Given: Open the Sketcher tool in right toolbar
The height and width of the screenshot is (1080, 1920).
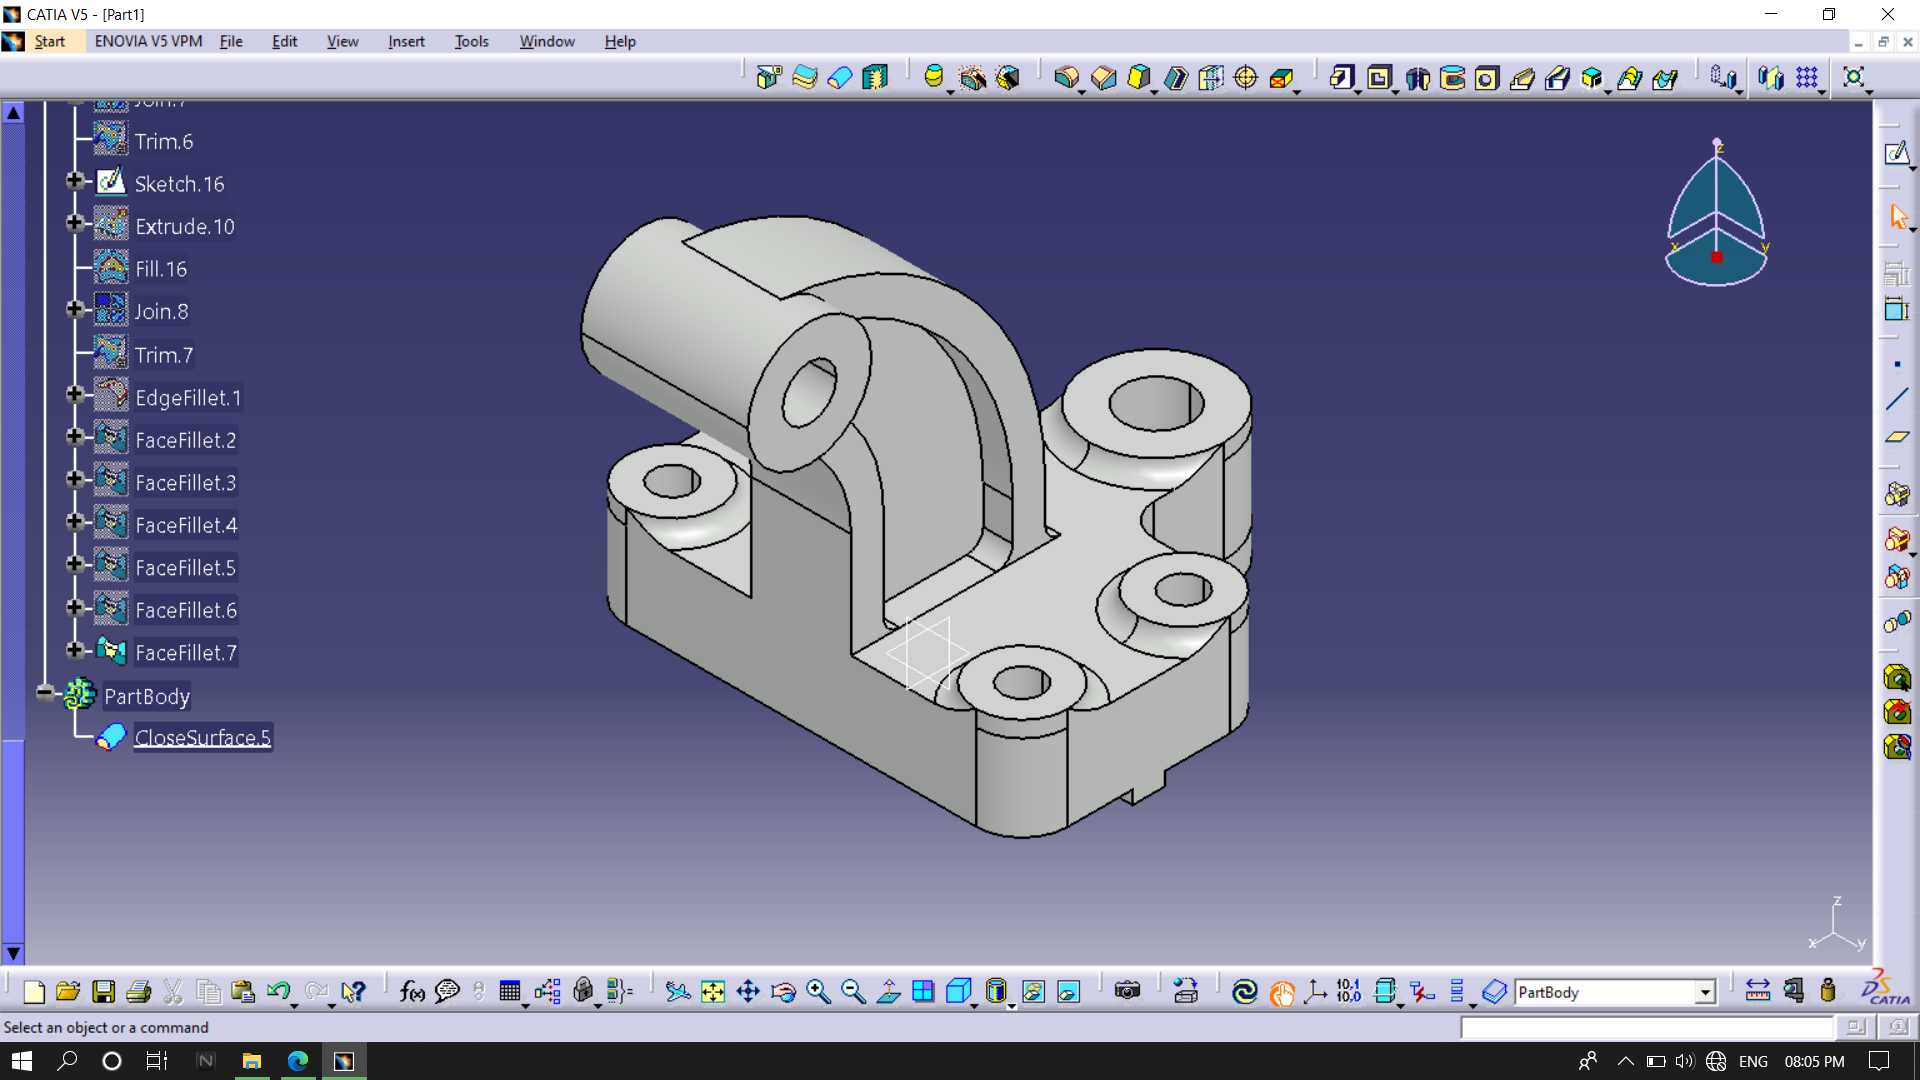Looking at the screenshot, I should (1897, 153).
